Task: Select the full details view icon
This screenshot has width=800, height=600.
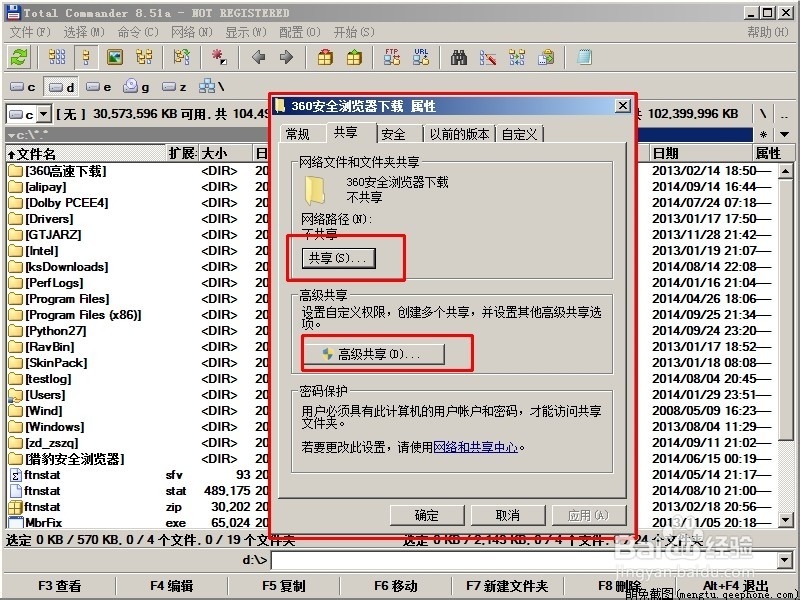Action: pos(86,57)
